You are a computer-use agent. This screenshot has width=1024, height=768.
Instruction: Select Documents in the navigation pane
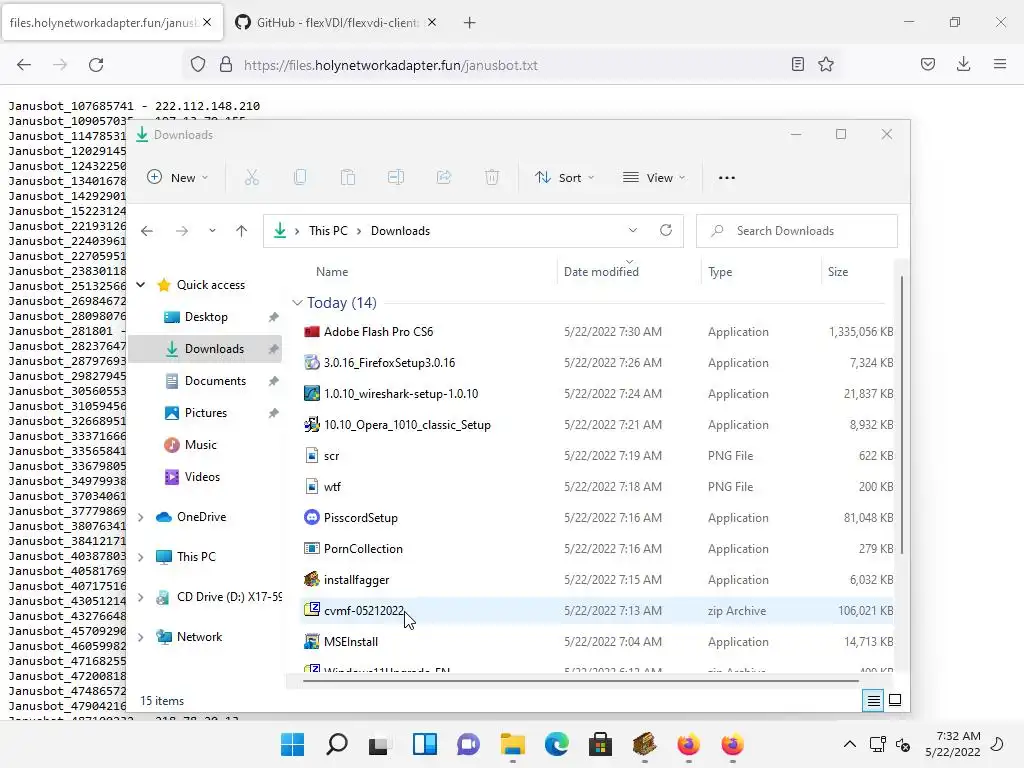215,381
